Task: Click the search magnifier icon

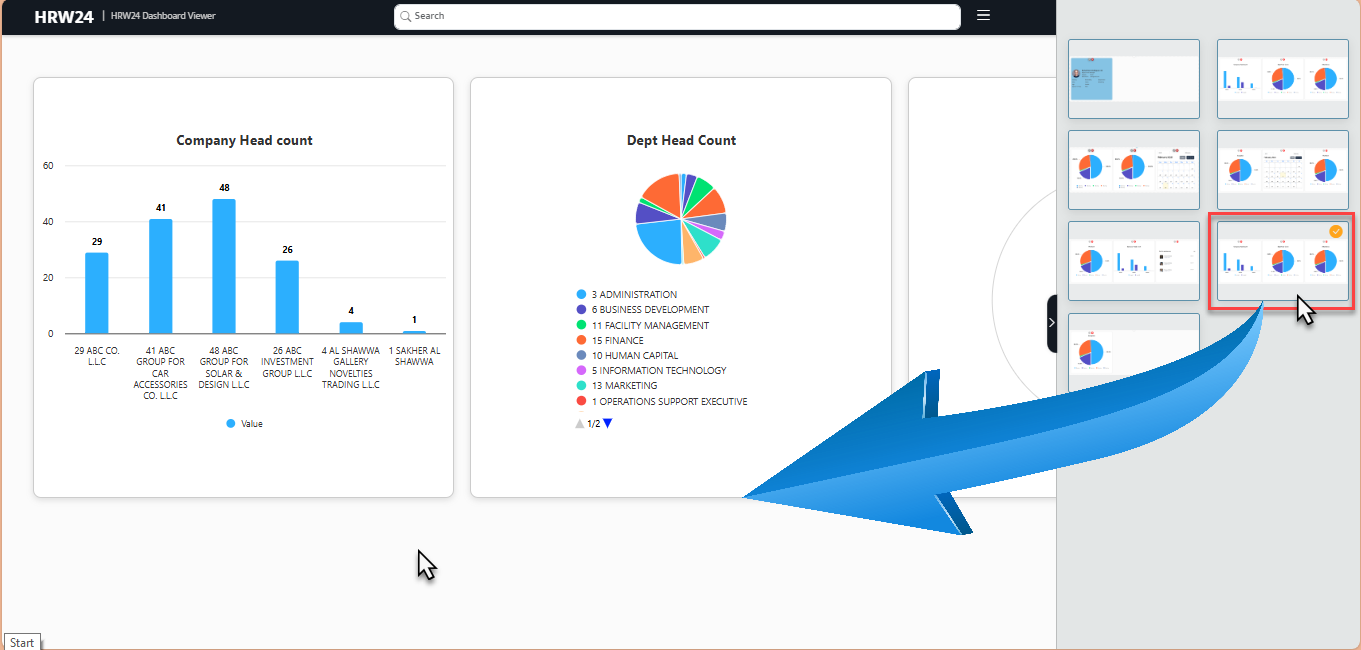Action: 405,16
